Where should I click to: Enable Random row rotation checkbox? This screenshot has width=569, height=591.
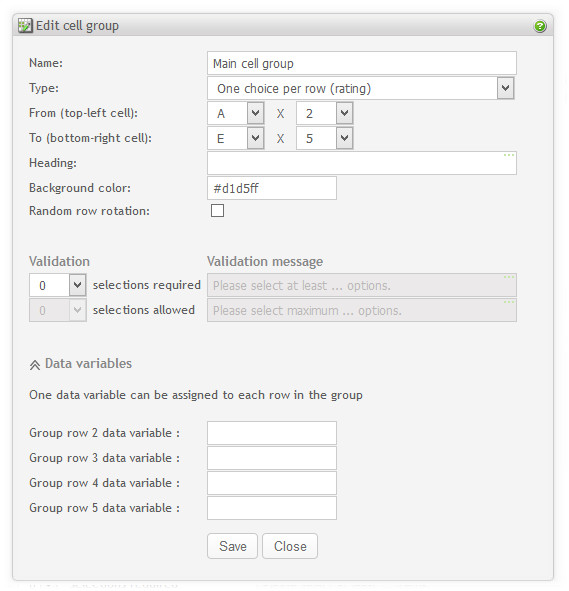pyautogui.click(x=217, y=211)
